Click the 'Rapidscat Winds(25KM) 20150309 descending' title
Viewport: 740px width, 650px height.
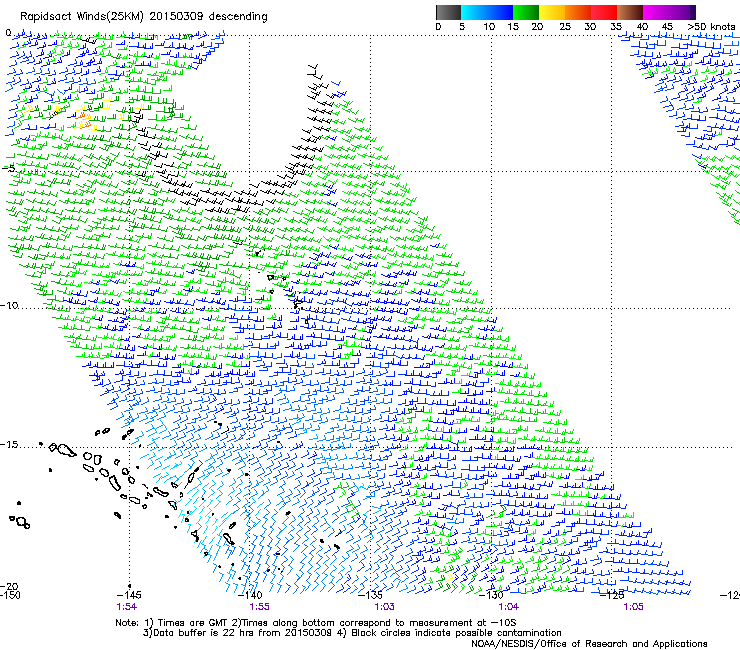point(143,17)
